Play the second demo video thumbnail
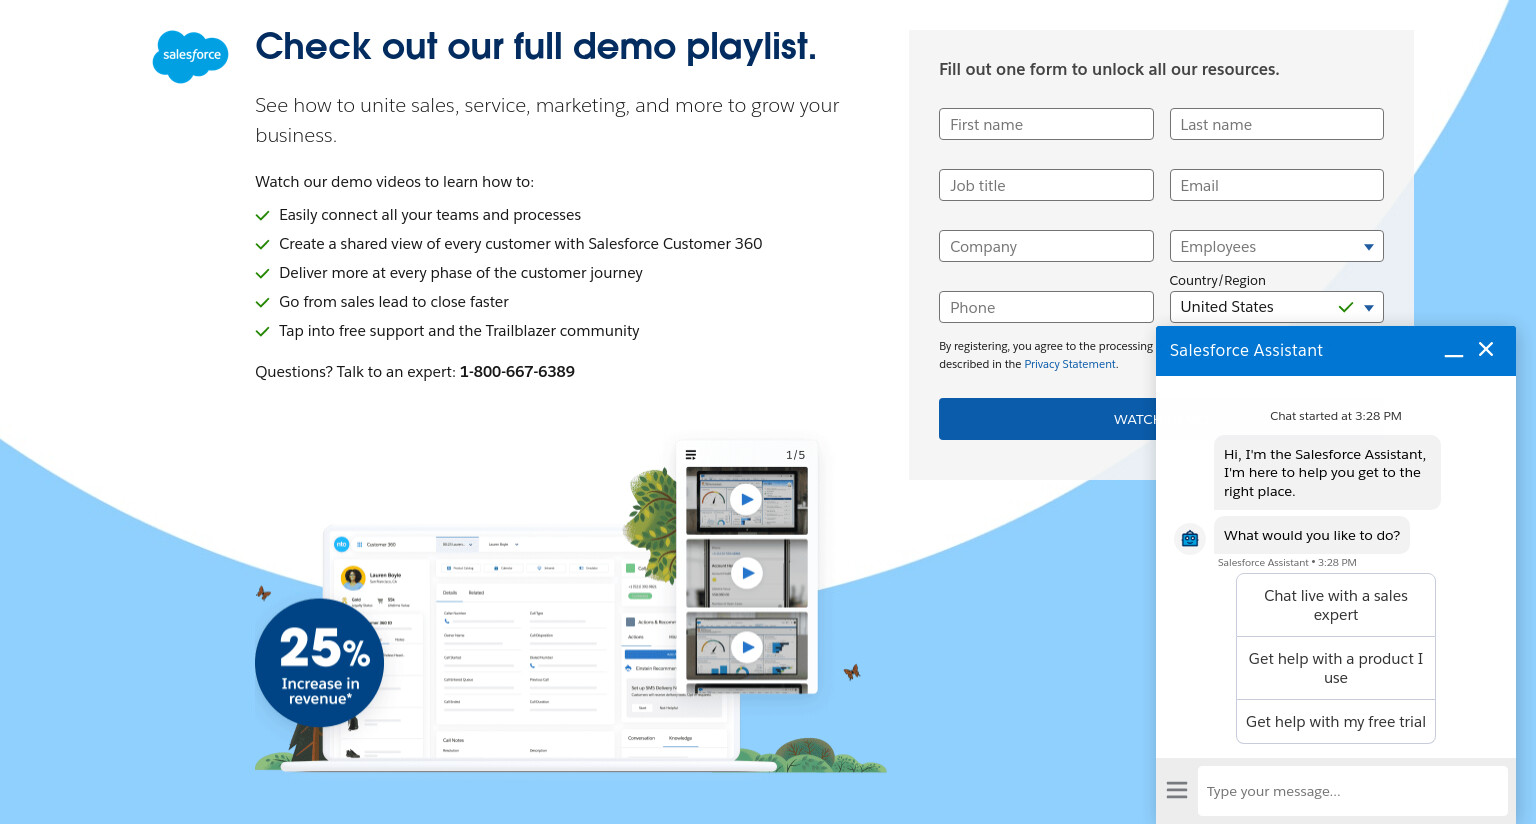1536x824 pixels. pos(746,573)
